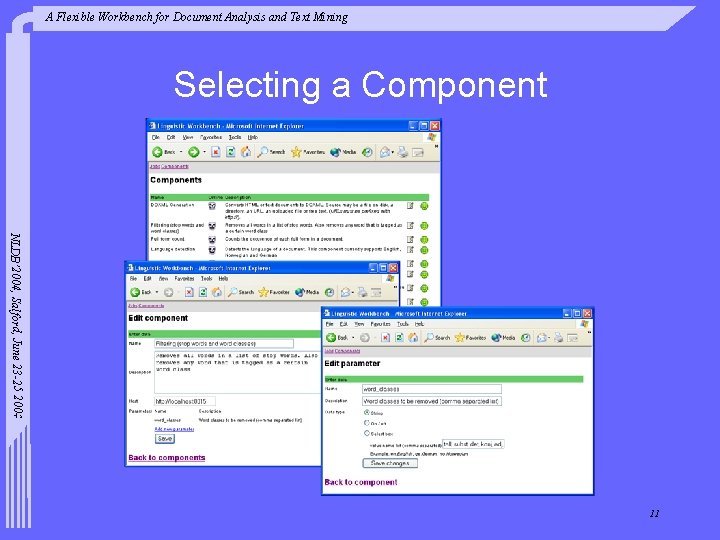
Task: Open Edit menu in Edit component window
Action: pos(147,279)
